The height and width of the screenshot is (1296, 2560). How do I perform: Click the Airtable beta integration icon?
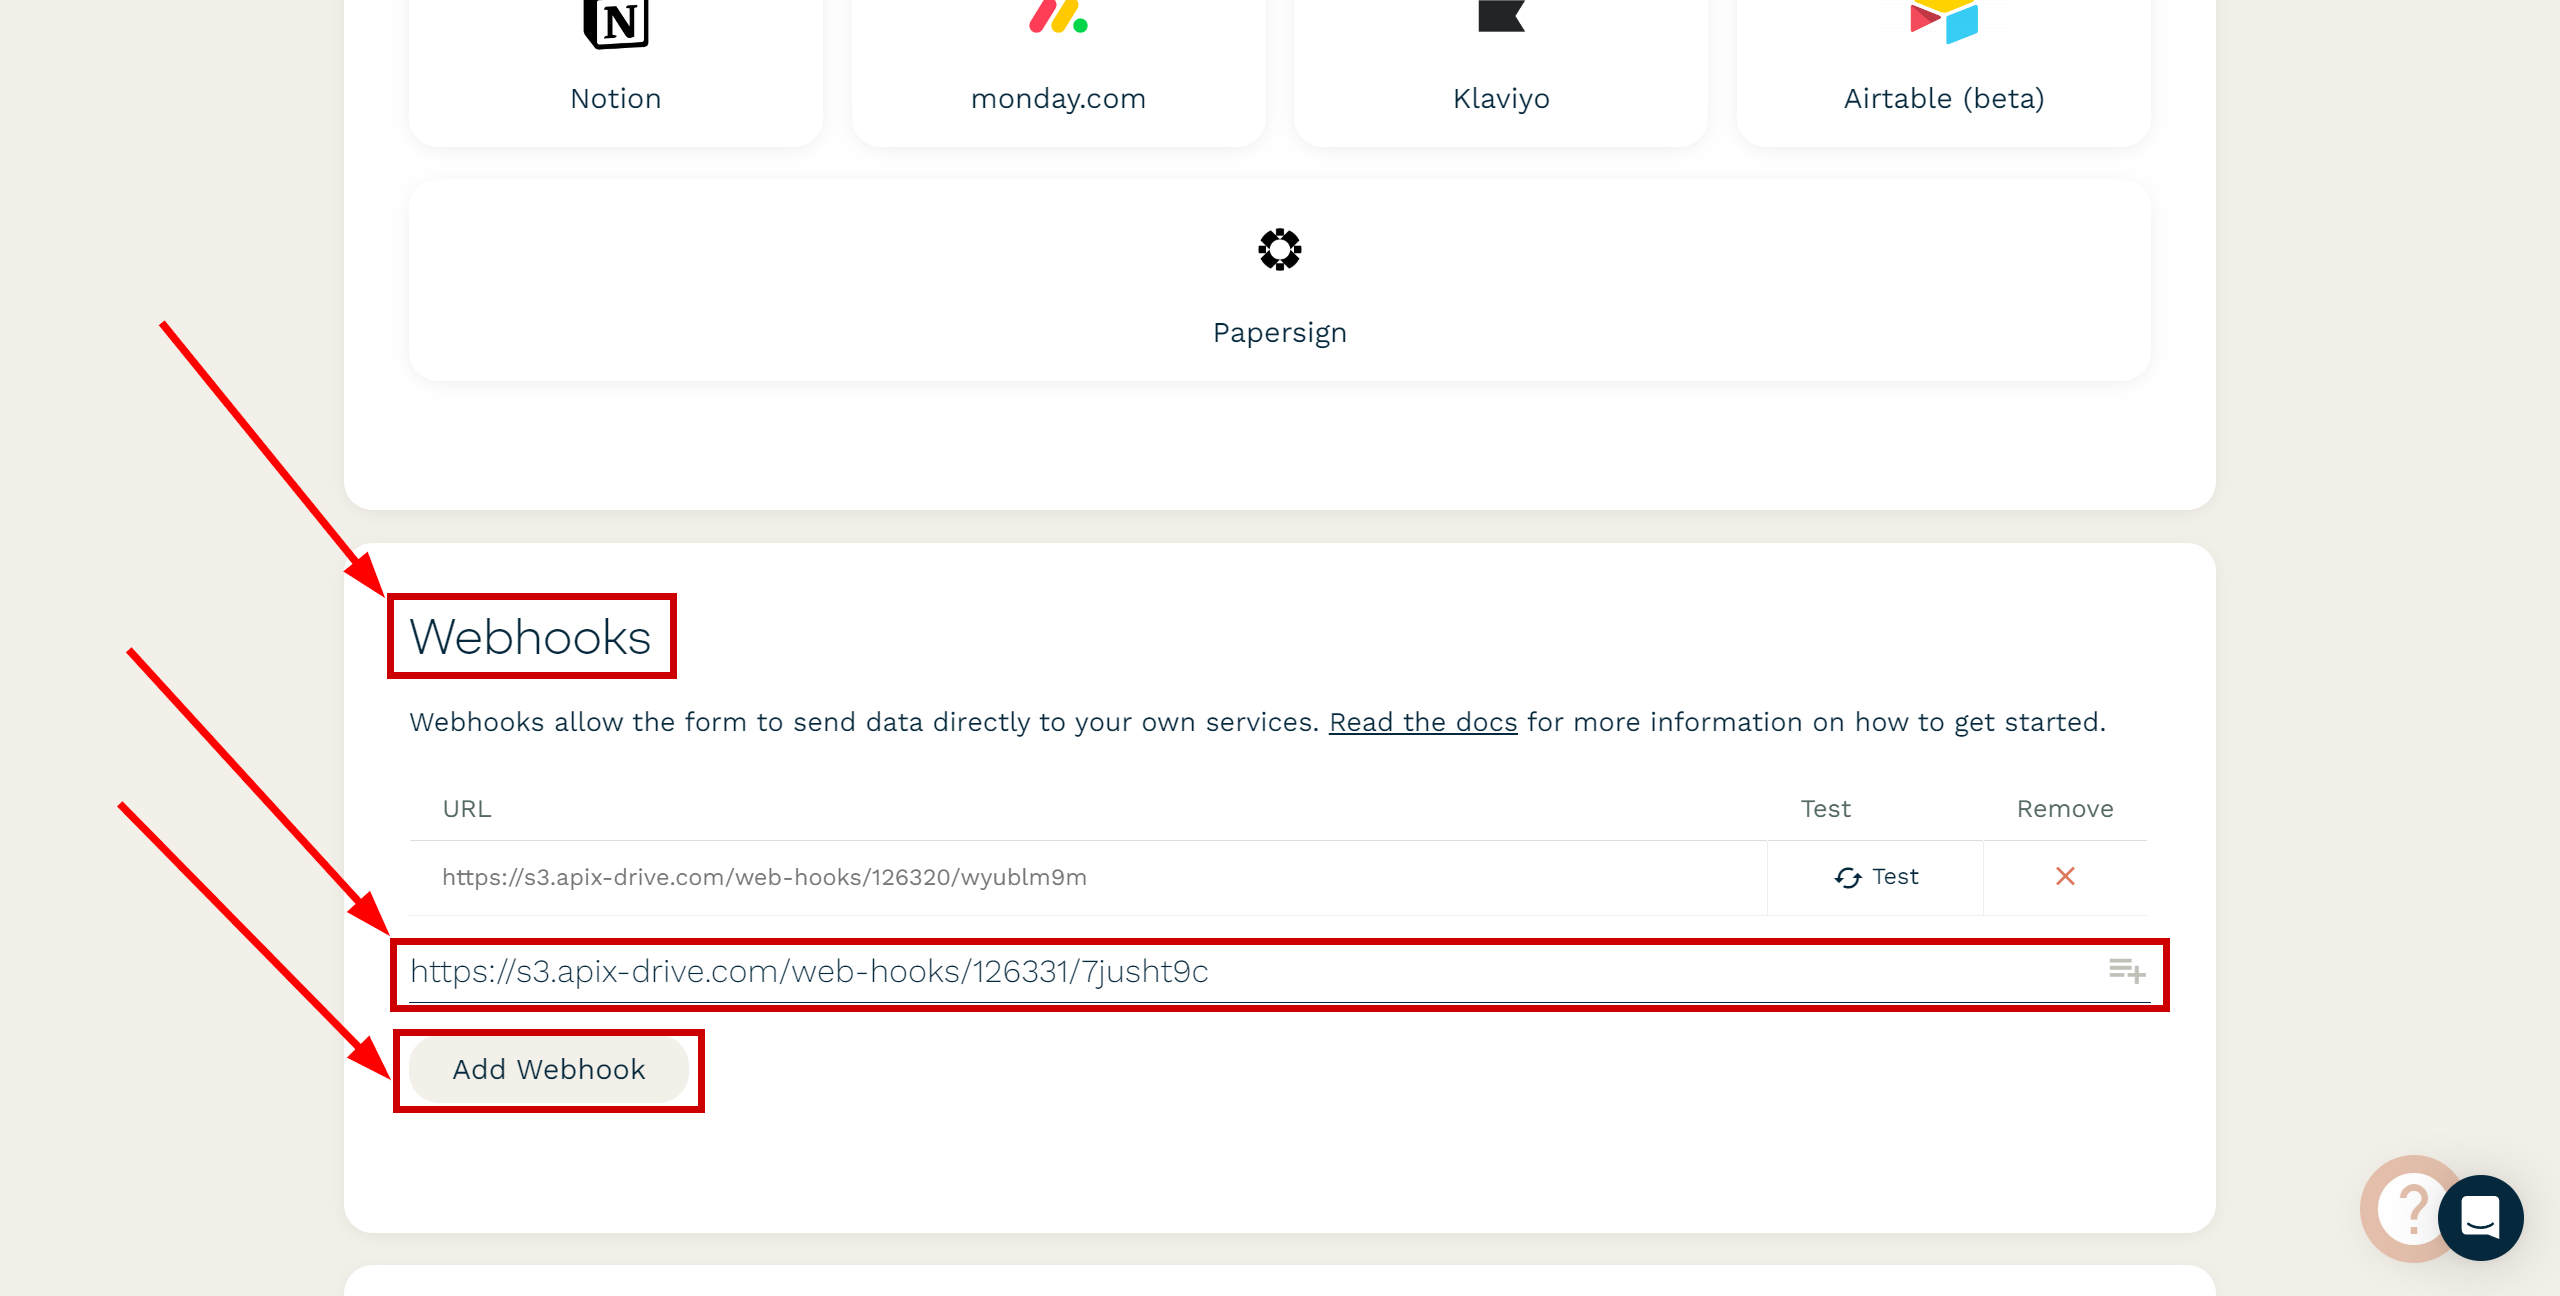(x=1944, y=20)
